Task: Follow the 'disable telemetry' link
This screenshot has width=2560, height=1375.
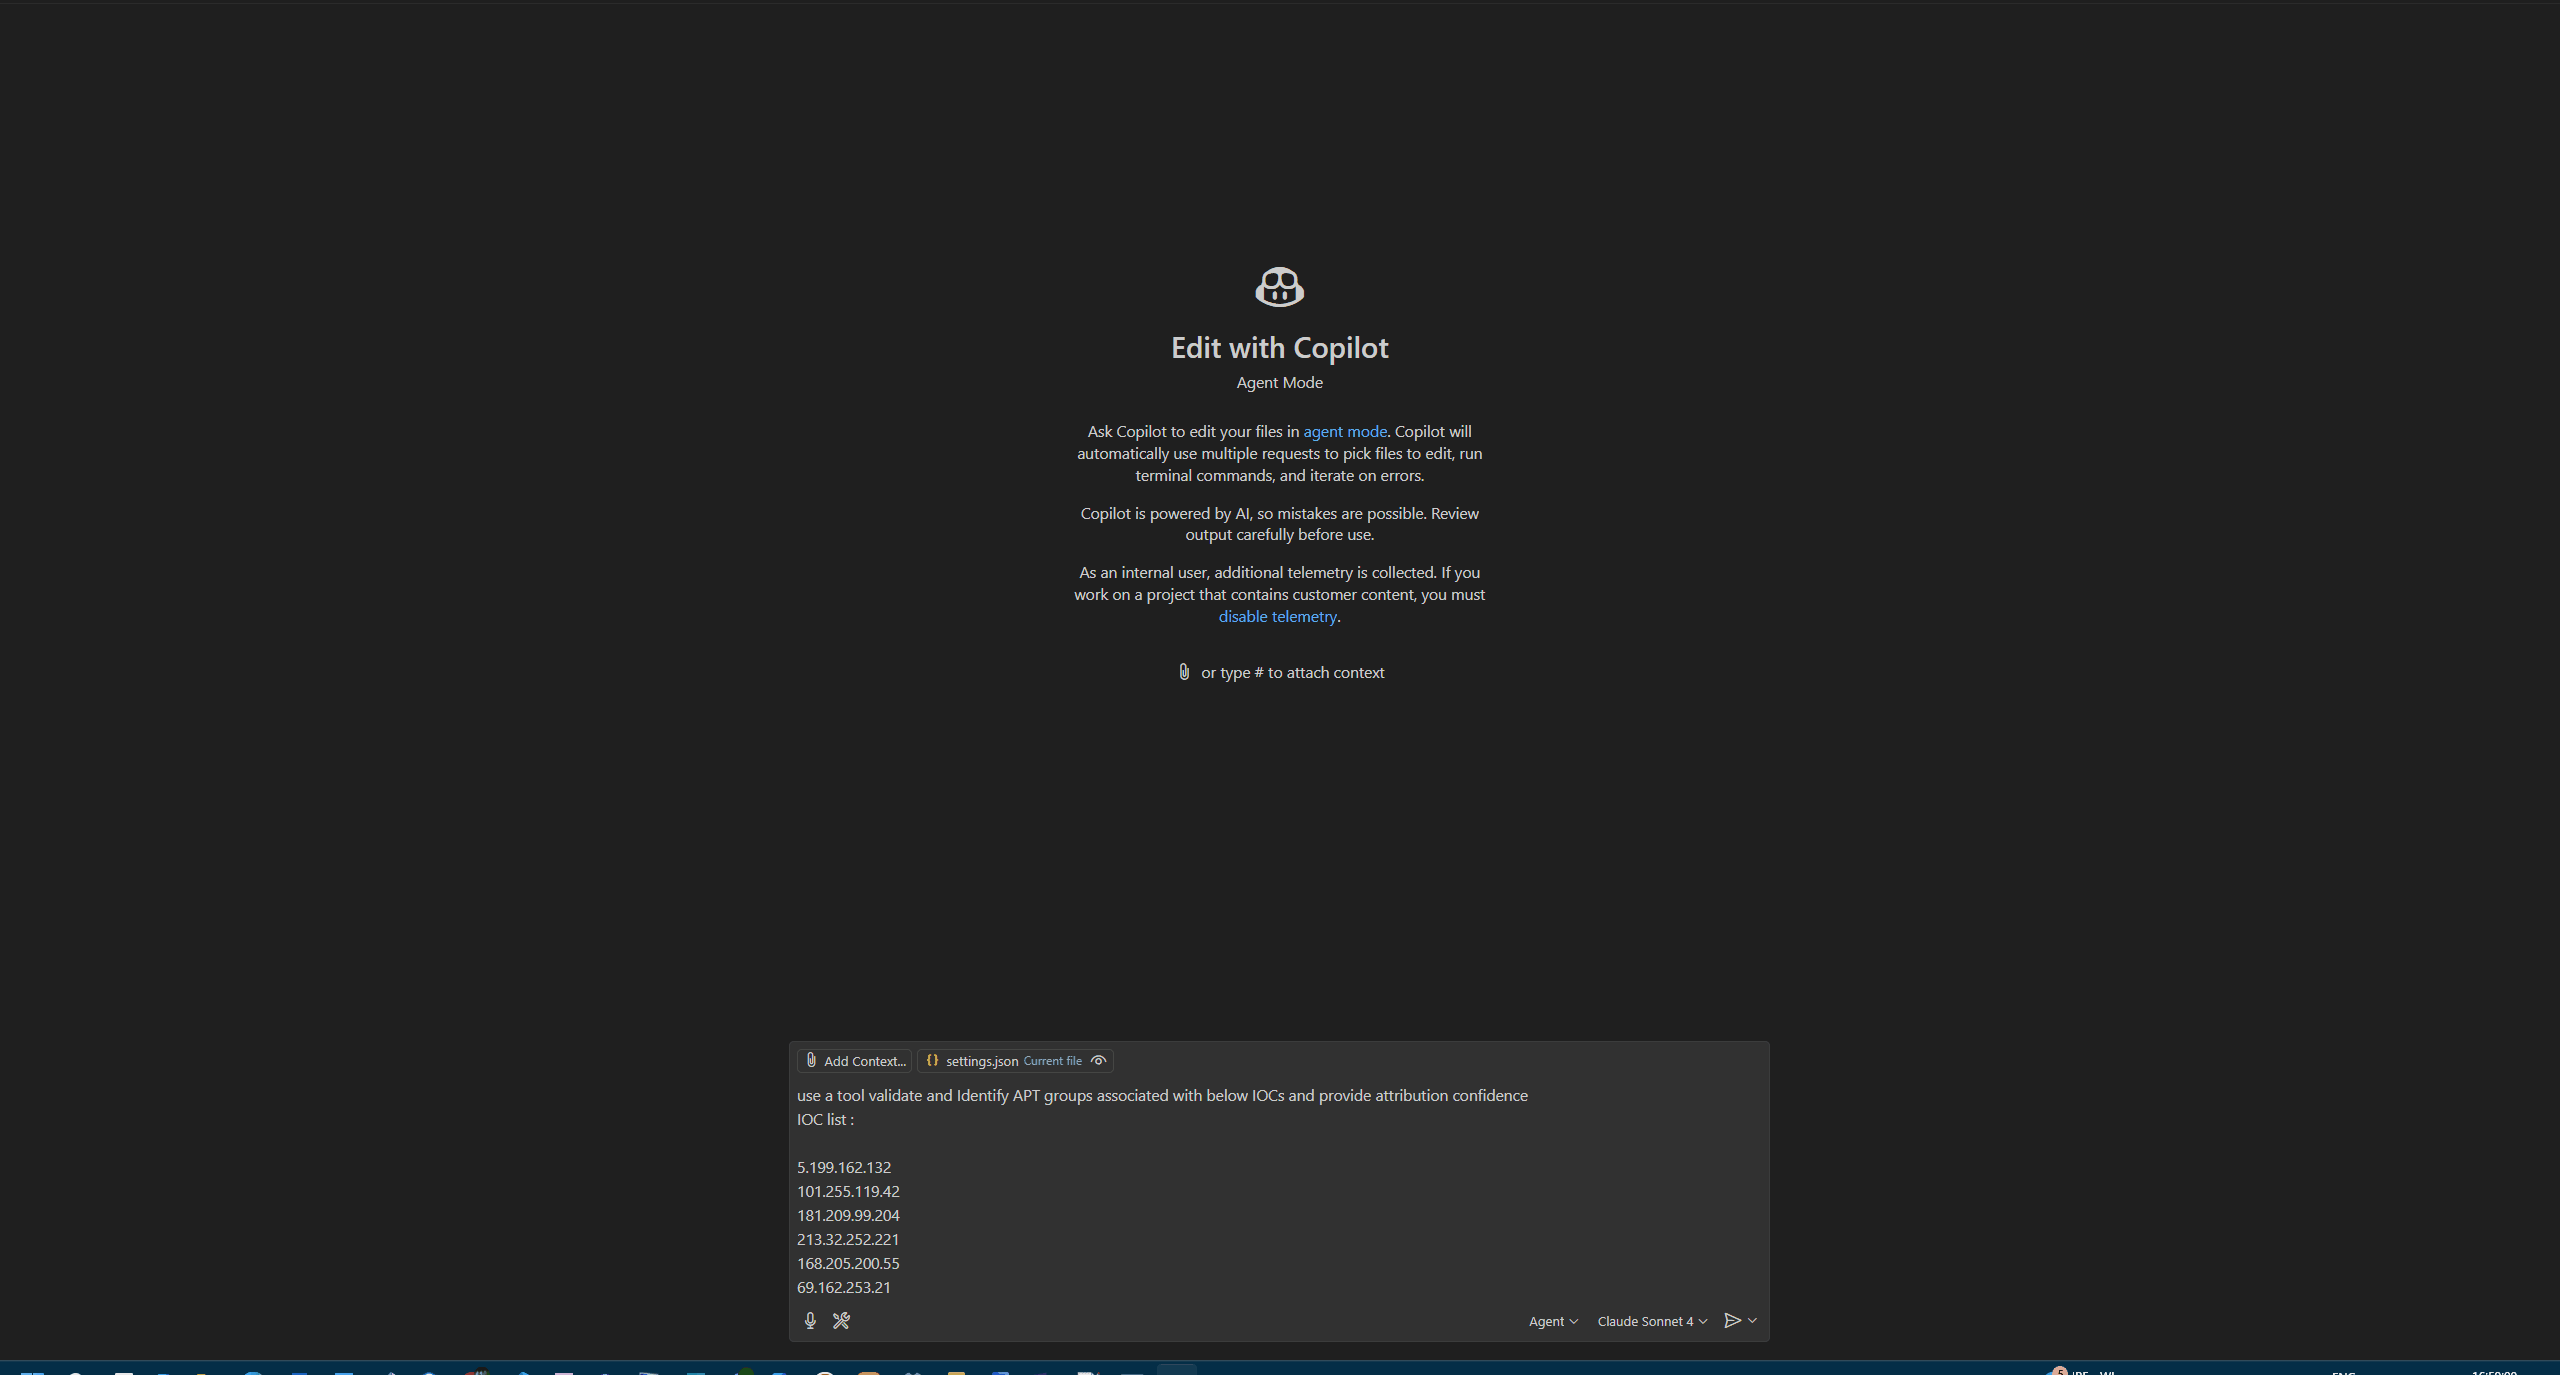Action: (1277, 616)
